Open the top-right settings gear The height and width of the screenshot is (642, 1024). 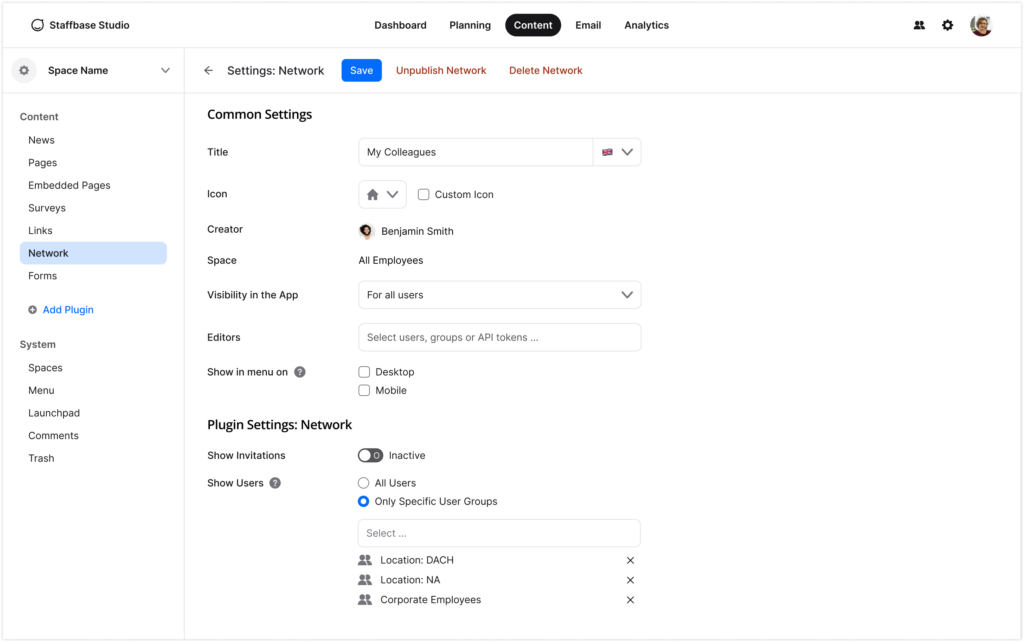(947, 25)
